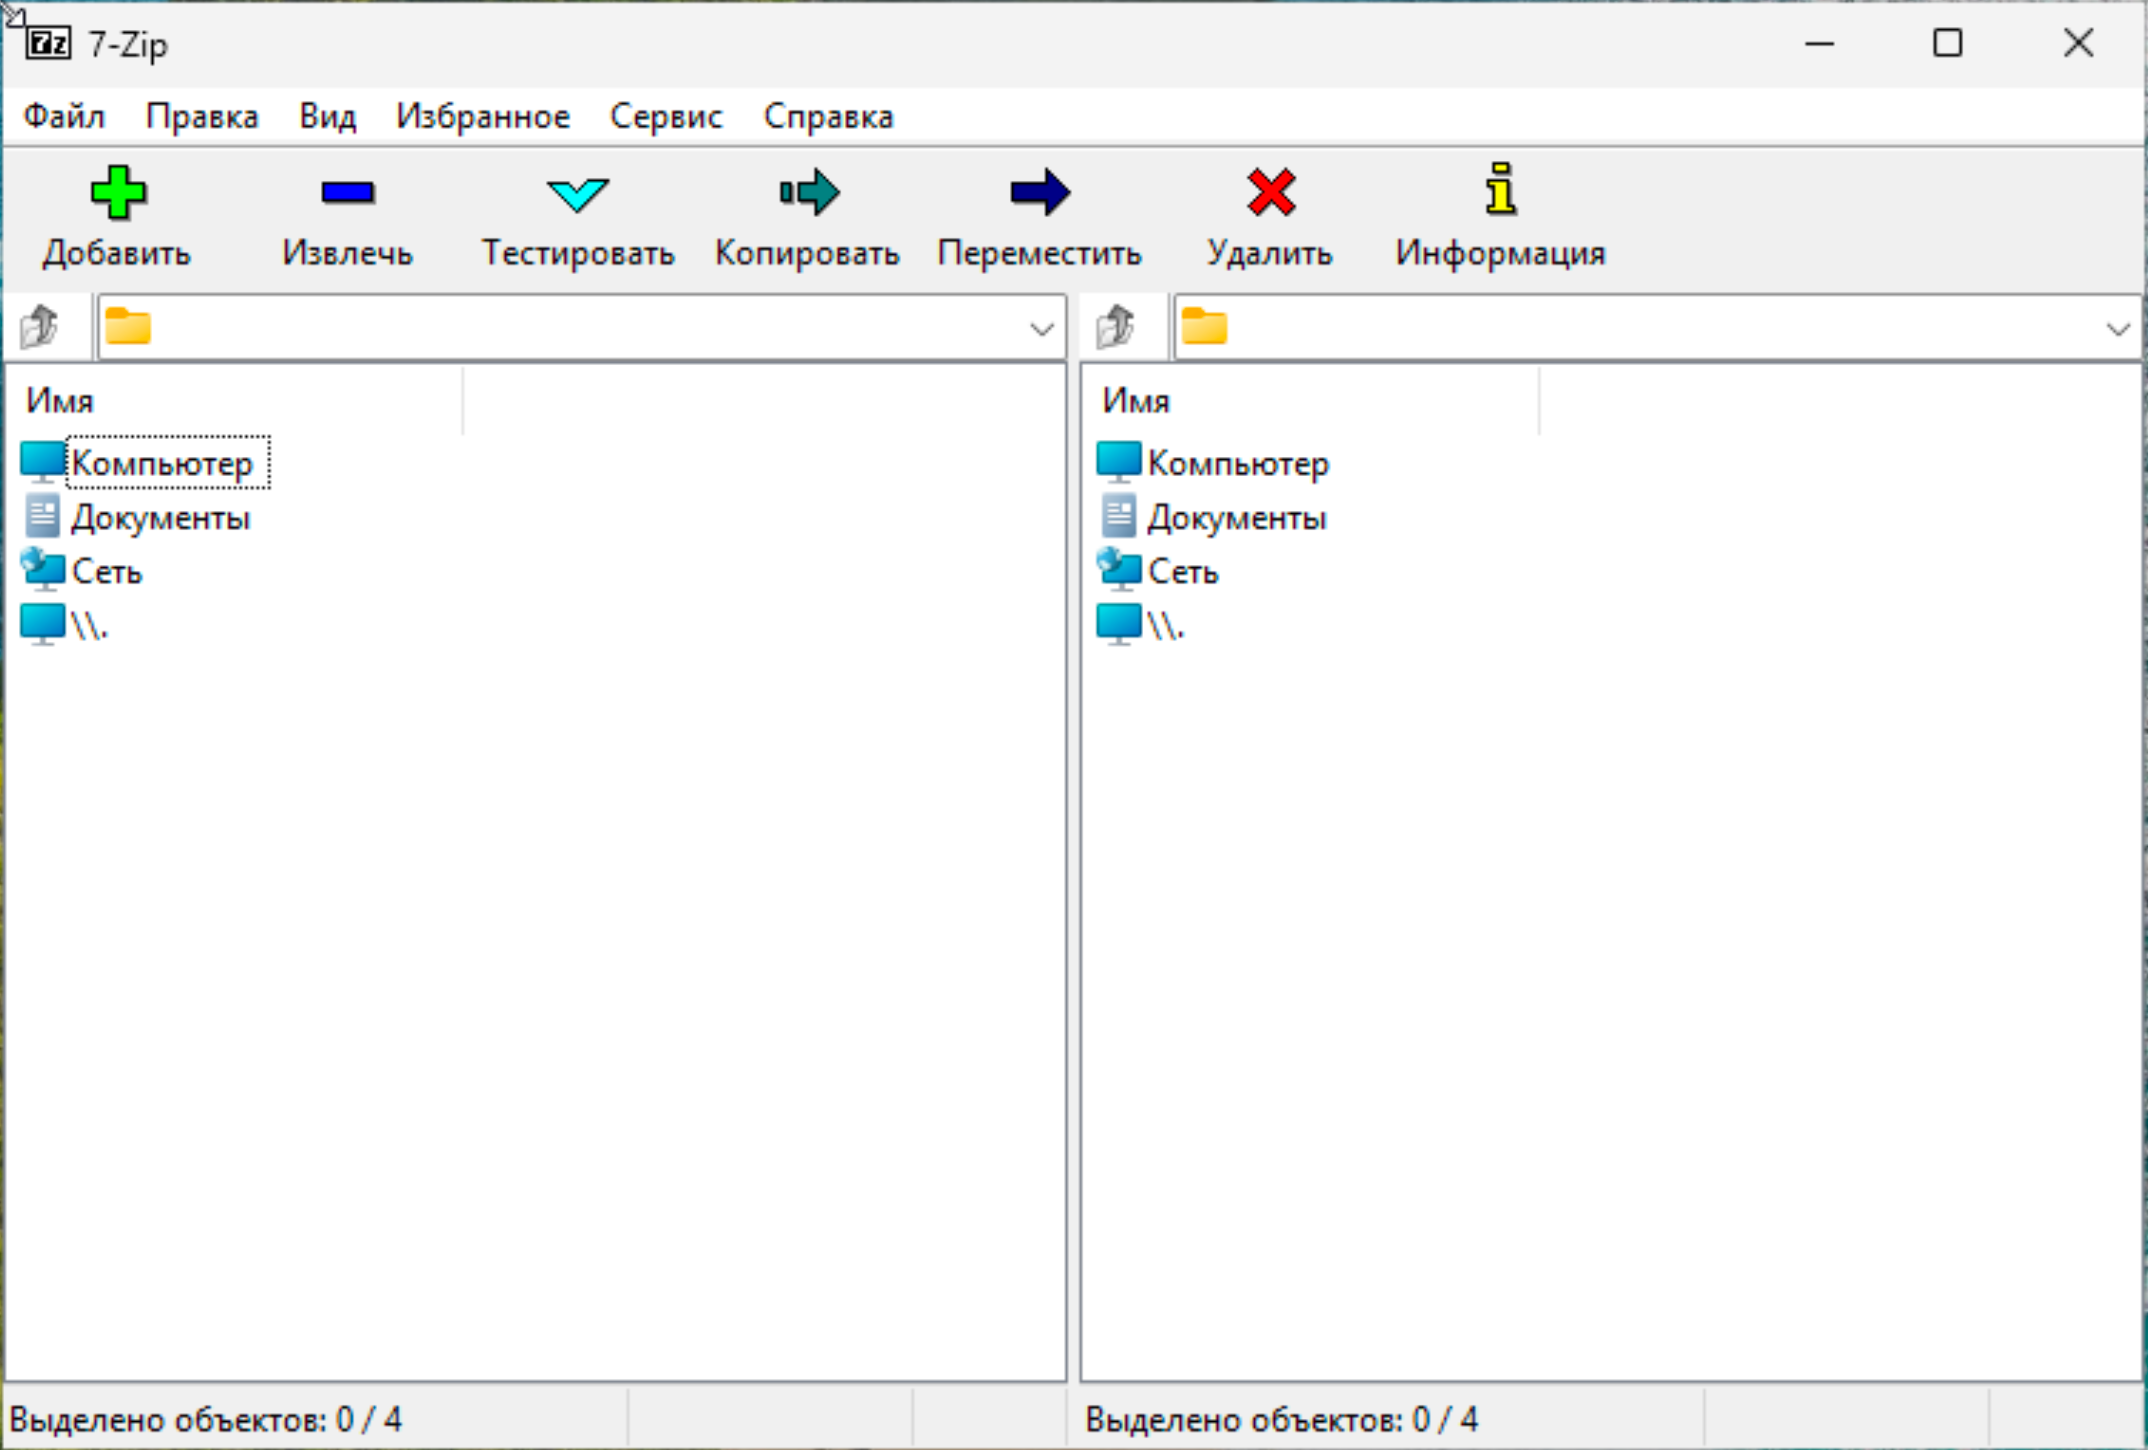Click the yellow Информация icon
Image resolution: width=2148 pixels, height=1450 pixels.
click(1500, 189)
